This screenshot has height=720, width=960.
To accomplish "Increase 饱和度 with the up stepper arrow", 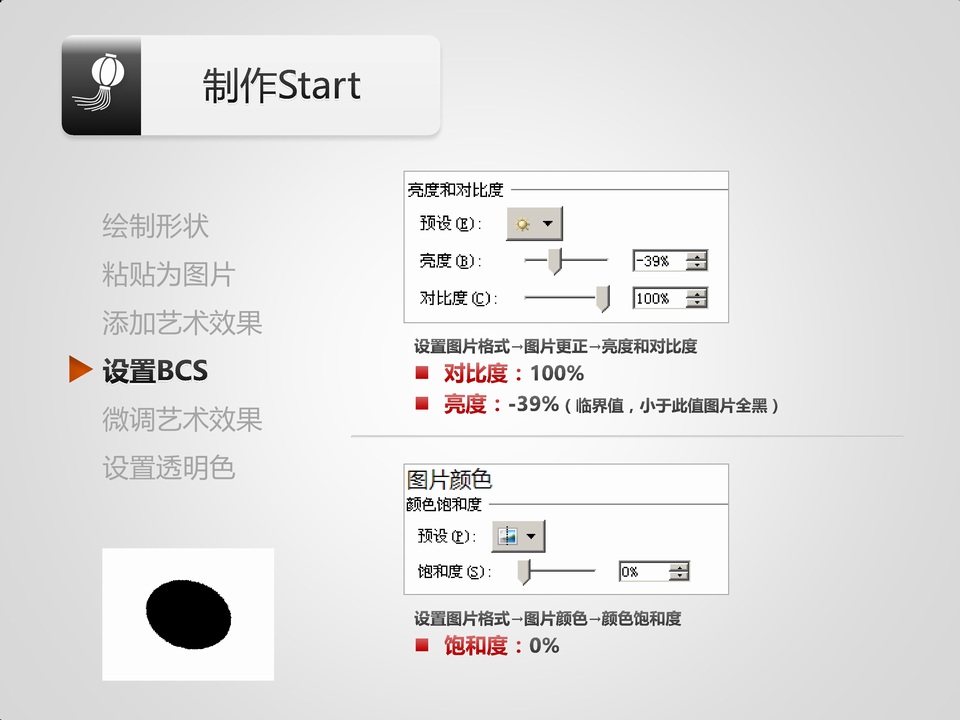I will (x=680, y=567).
